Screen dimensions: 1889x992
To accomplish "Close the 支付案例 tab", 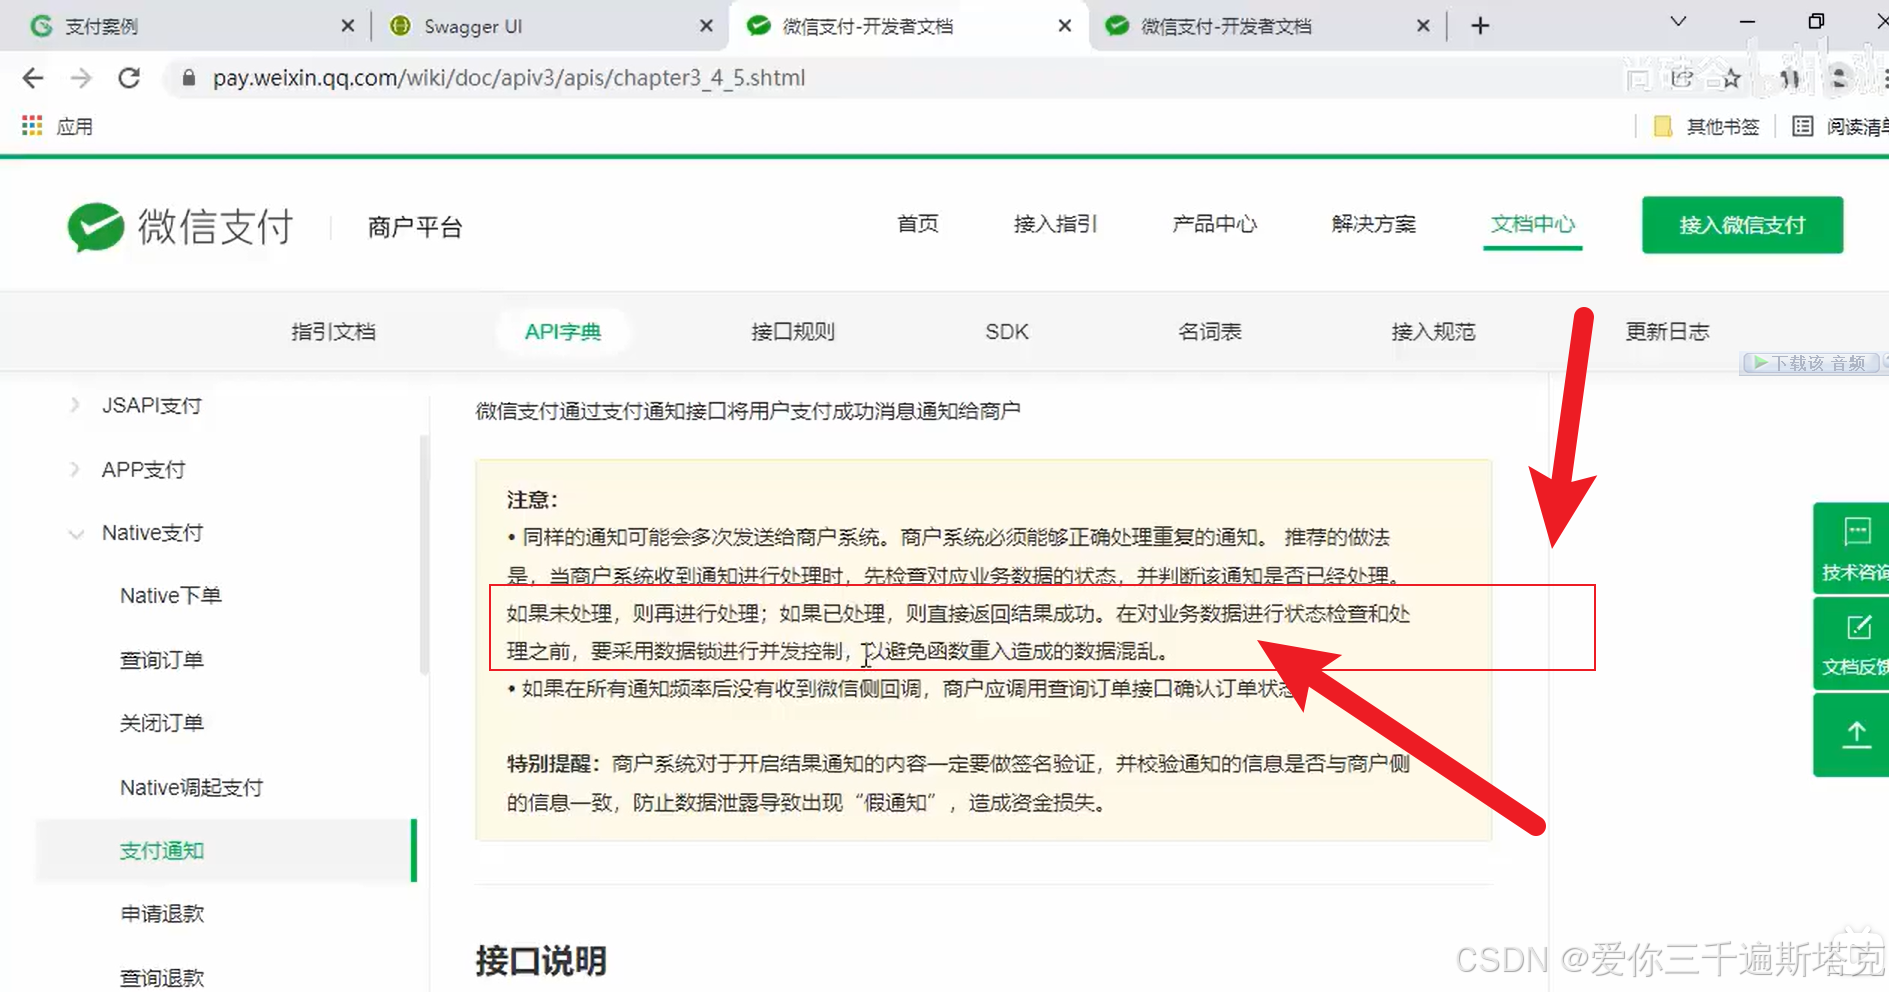I will click(x=347, y=26).
